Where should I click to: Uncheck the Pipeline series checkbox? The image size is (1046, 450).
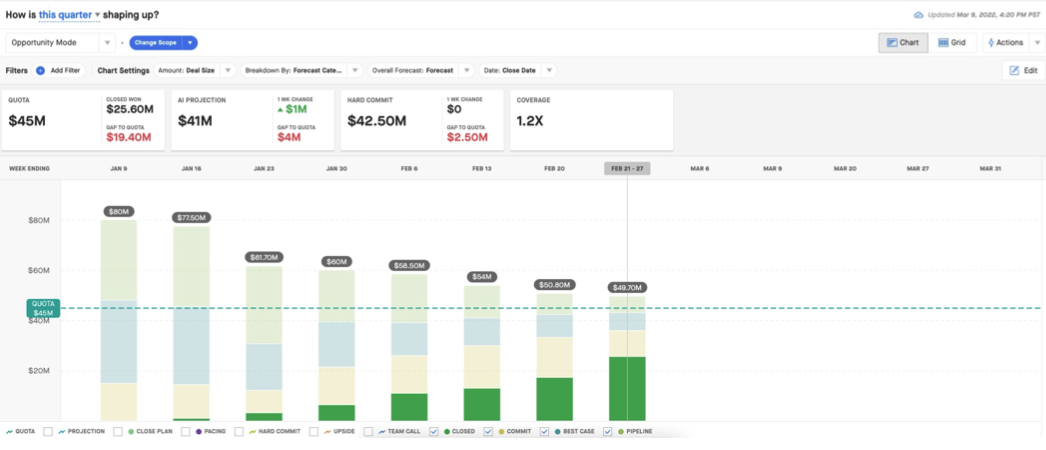(x=608, y=431)
